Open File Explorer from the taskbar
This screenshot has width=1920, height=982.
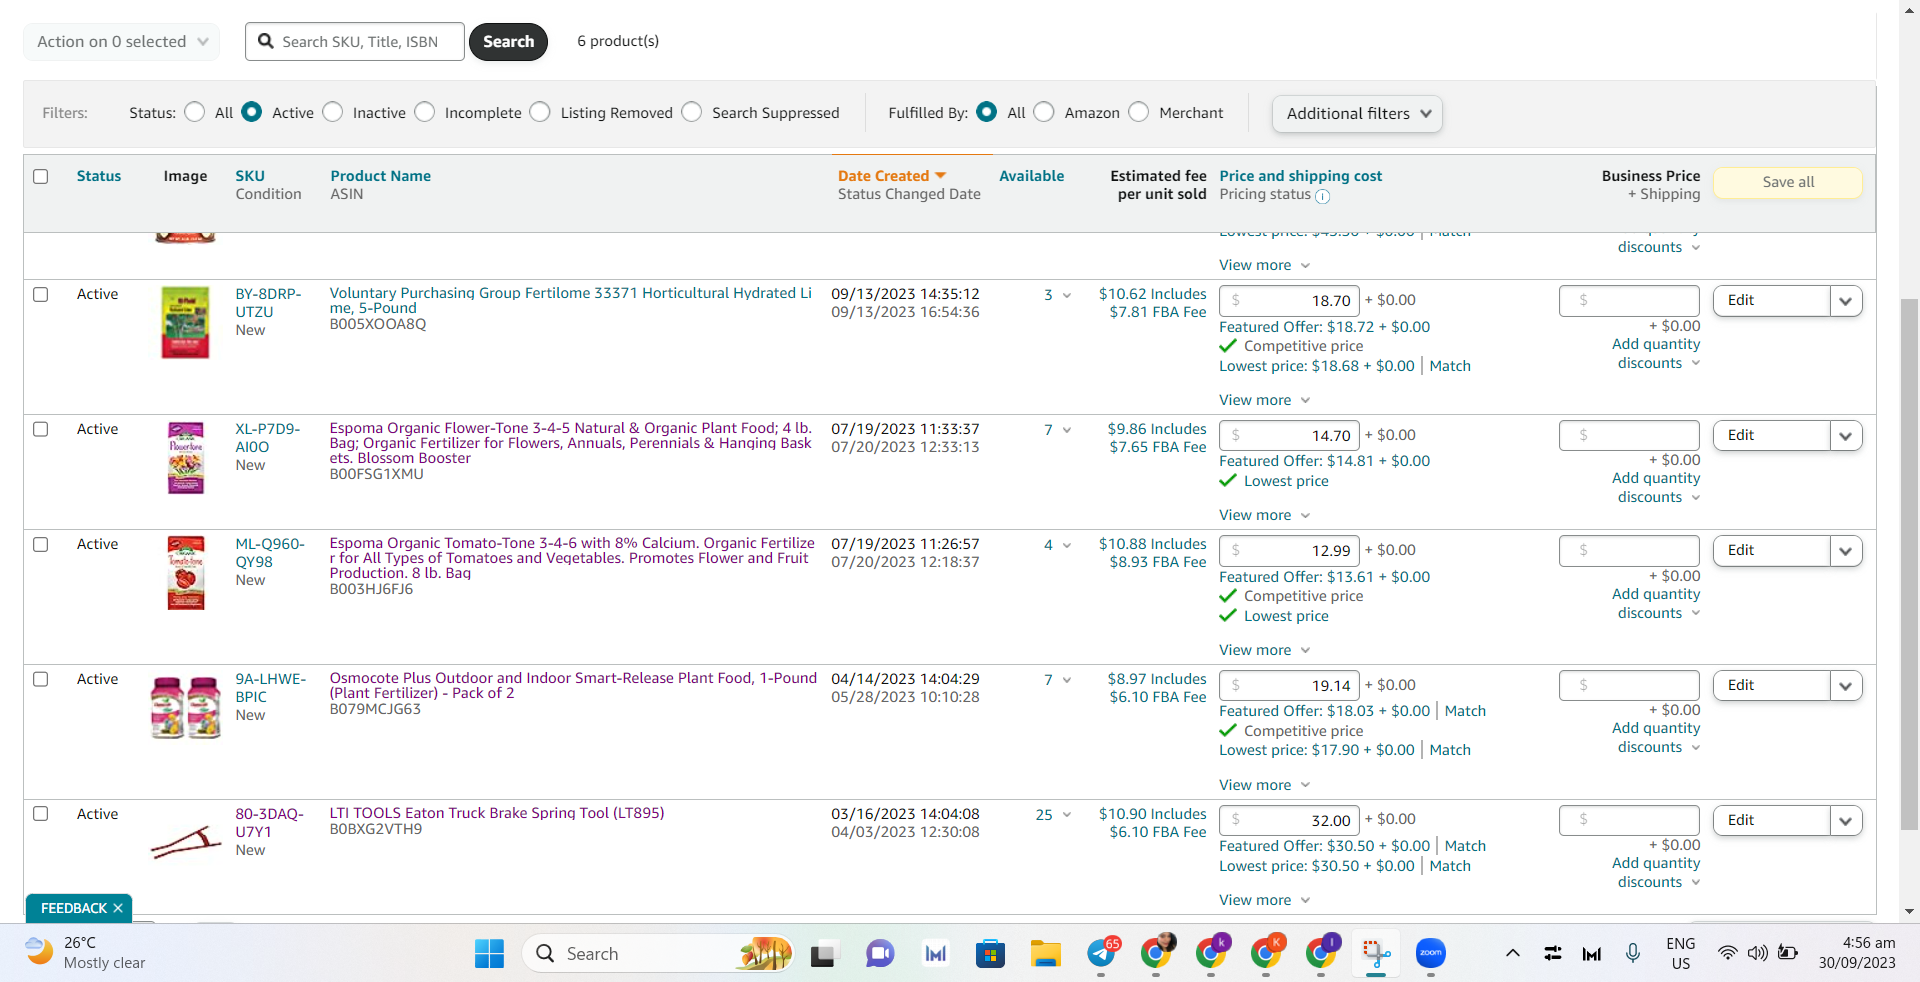coord(1045,954)
